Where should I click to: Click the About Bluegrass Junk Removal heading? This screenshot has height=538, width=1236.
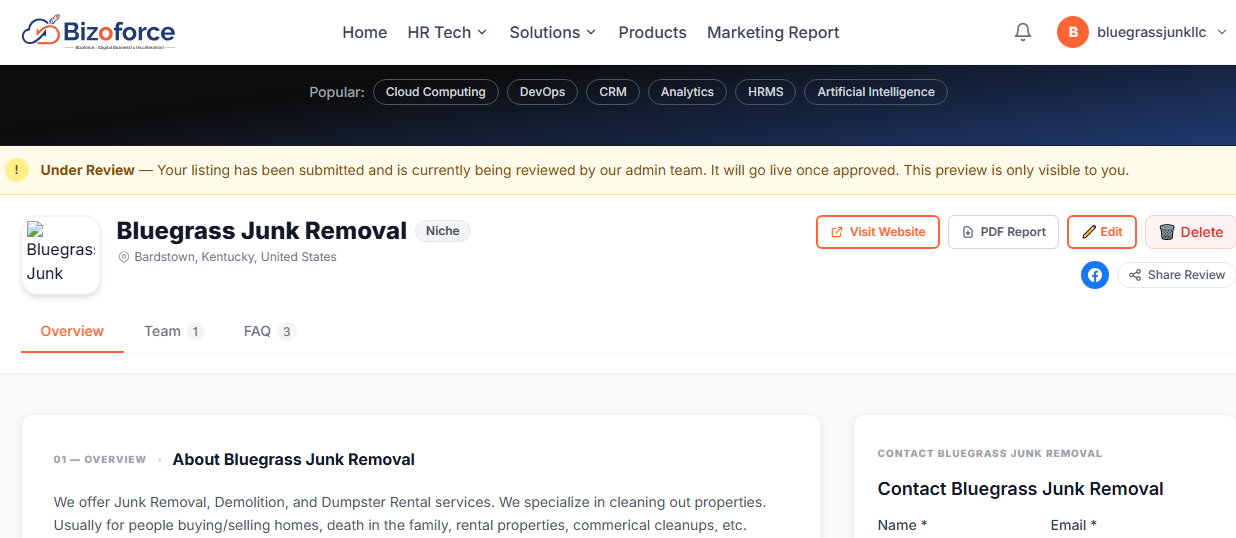[x=294, y=460]
